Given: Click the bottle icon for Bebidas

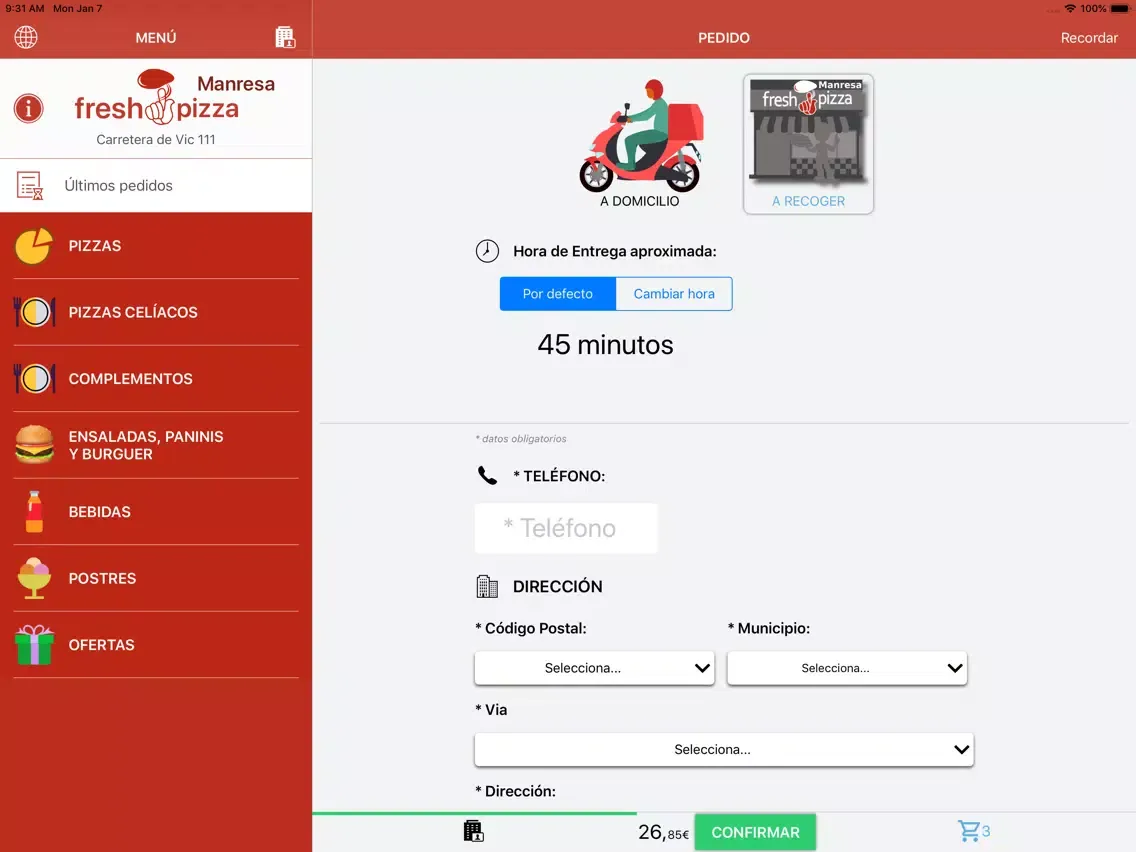Looking at the screenshot, I should point(34,511).
